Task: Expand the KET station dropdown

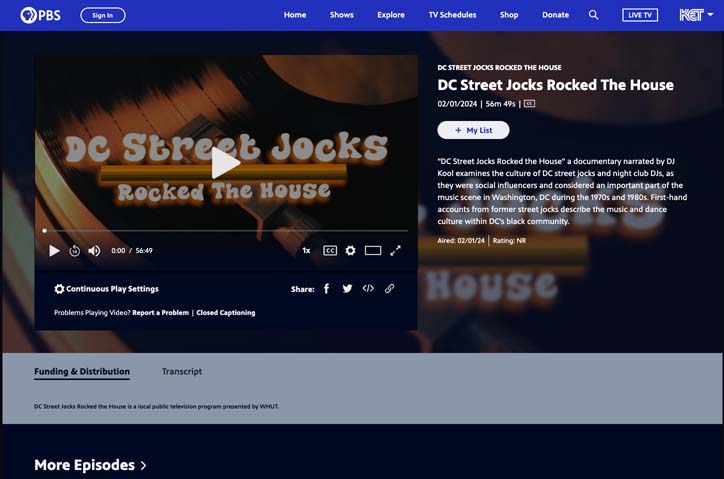Action: click(696, 15)
